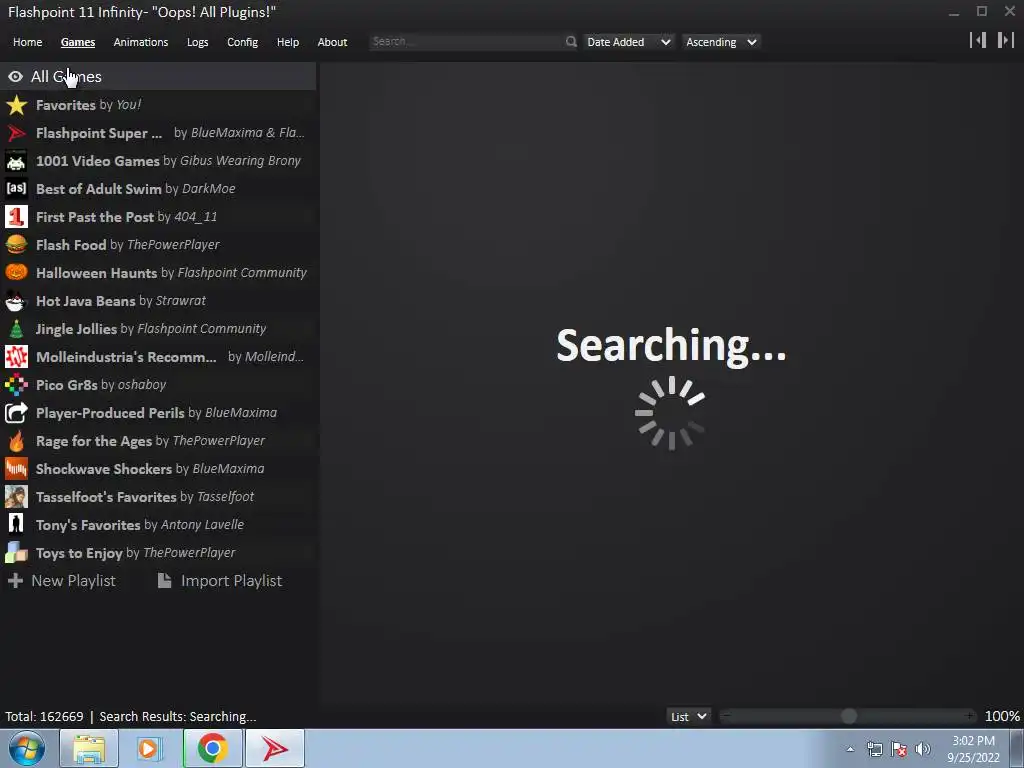Viewport: 1024px width, 768px height.
Task: Click the search magnifier icon
Action: 571,42
